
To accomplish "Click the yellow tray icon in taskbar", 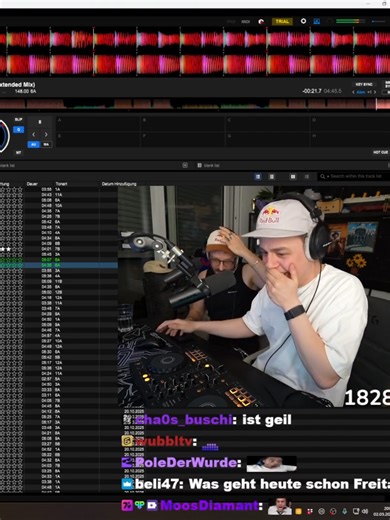I will click(x=299, y=511).
